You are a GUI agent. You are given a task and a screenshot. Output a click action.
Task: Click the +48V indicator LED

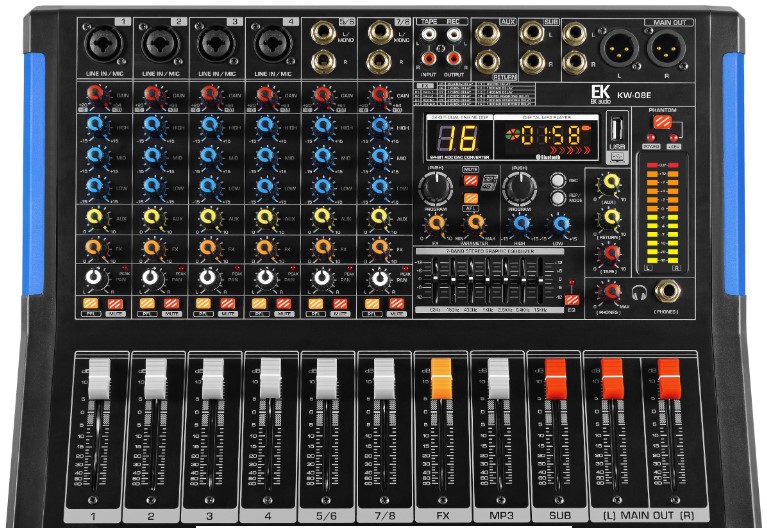point(674,138)
